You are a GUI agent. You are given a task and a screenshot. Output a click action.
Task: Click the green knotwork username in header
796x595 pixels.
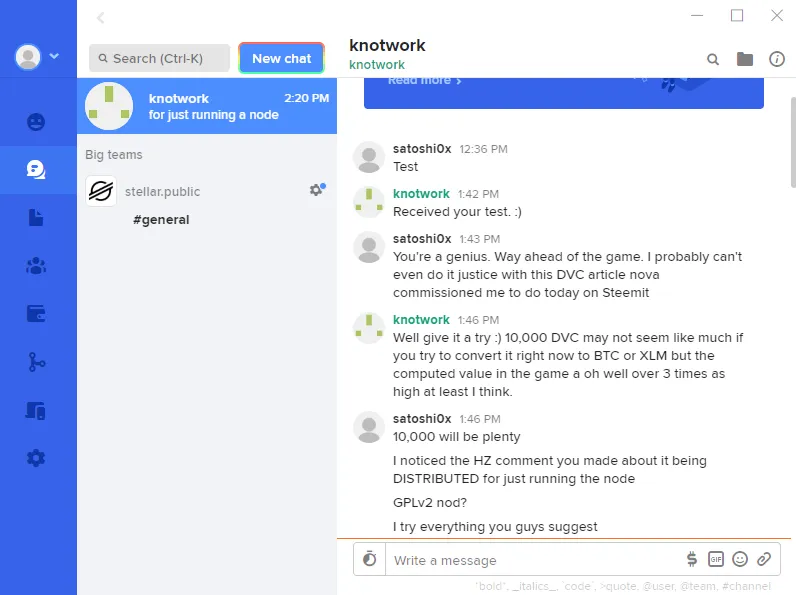coord(377,65)
